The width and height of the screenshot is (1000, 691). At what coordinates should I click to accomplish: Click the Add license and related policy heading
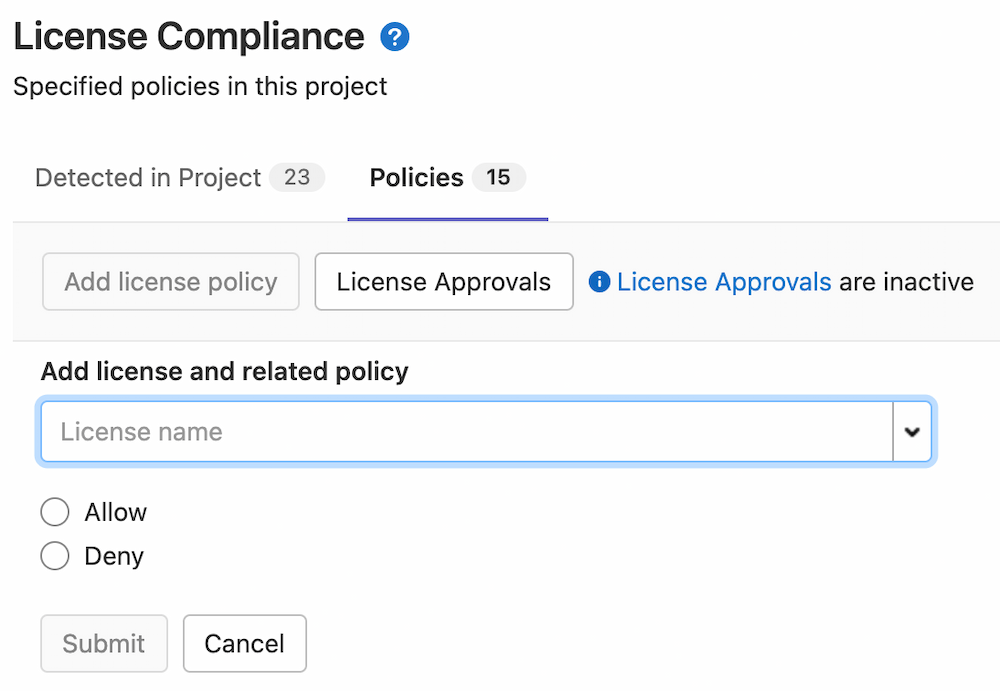[224, 370]
